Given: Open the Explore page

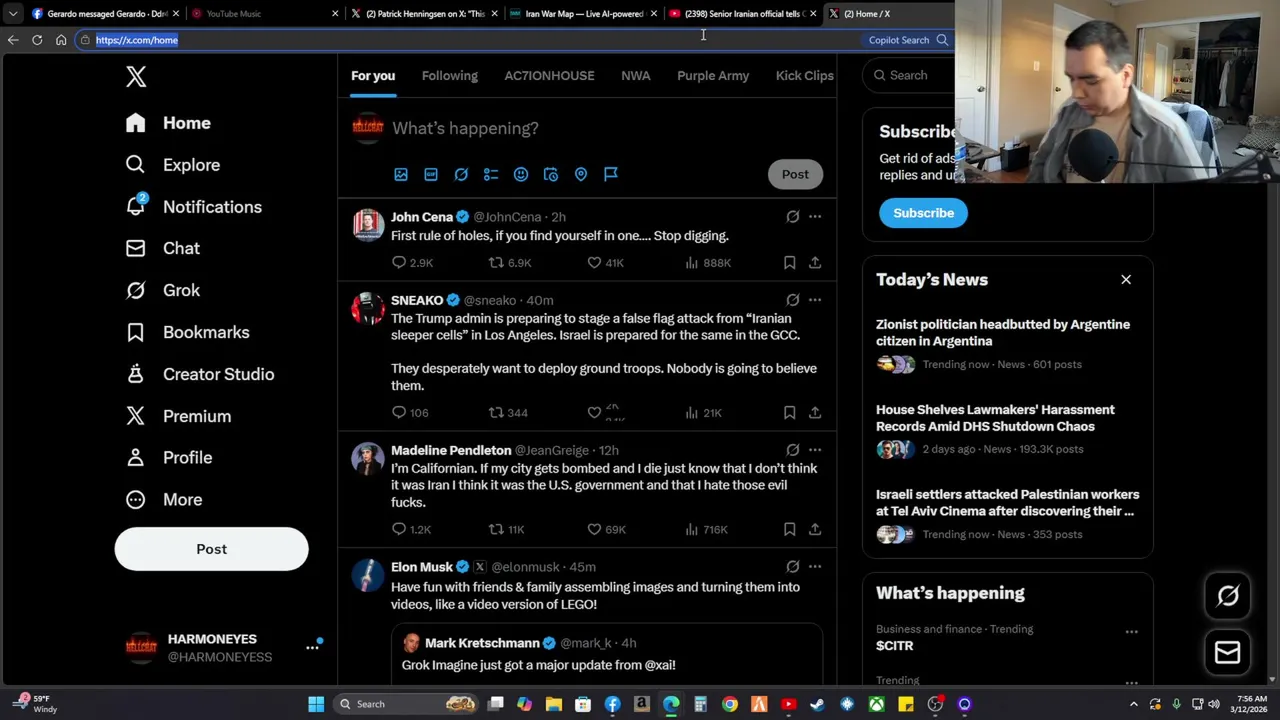Looking at the screenshot, I should pyautogui.click(x=172, y=165).
